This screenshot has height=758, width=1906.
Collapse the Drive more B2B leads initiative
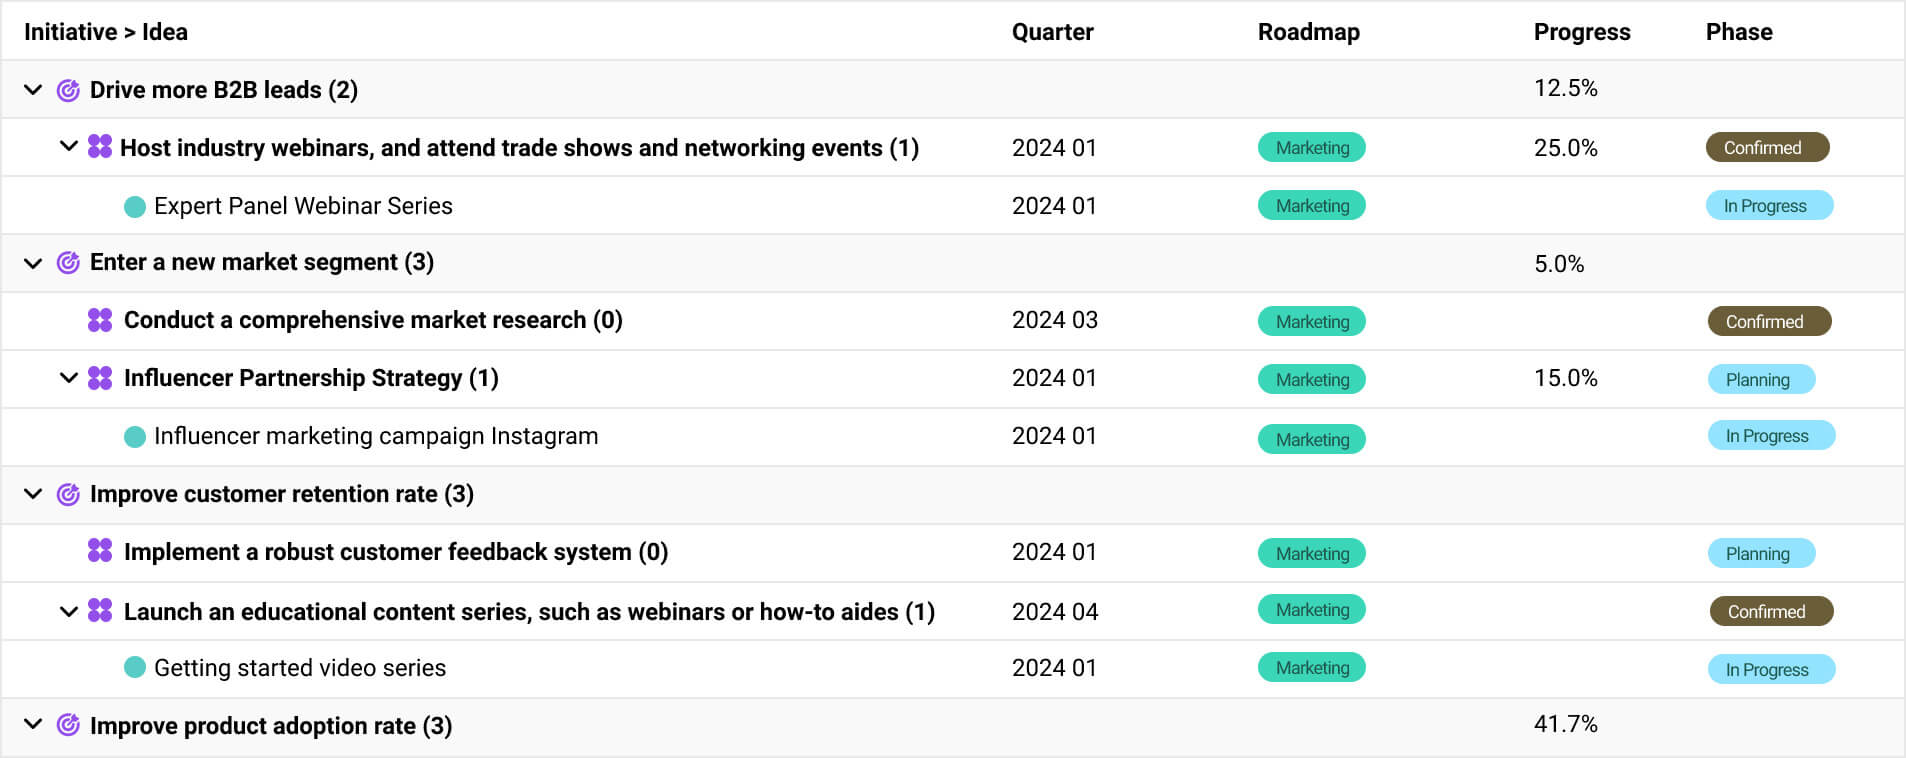33,90
